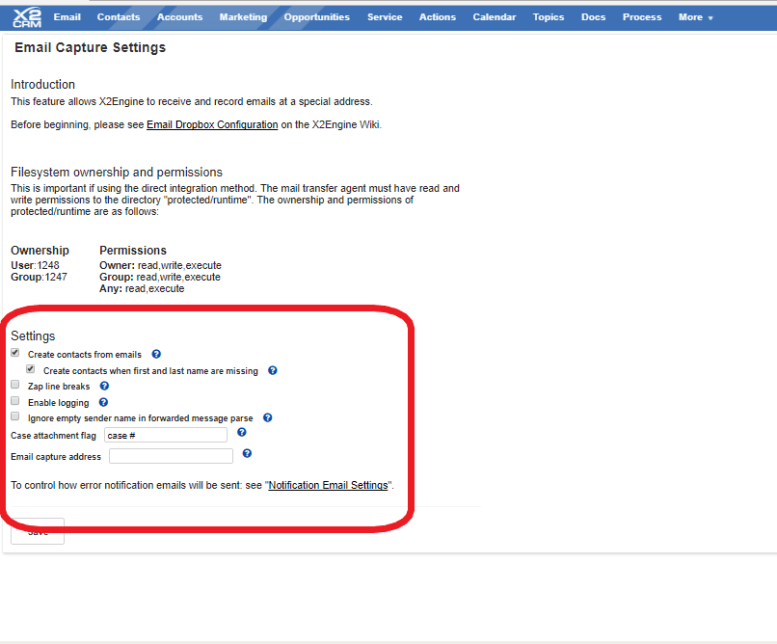Screen dimensions: 777x644
Task: Open the Zap line breaks help icon
Action: coord(104,386)
